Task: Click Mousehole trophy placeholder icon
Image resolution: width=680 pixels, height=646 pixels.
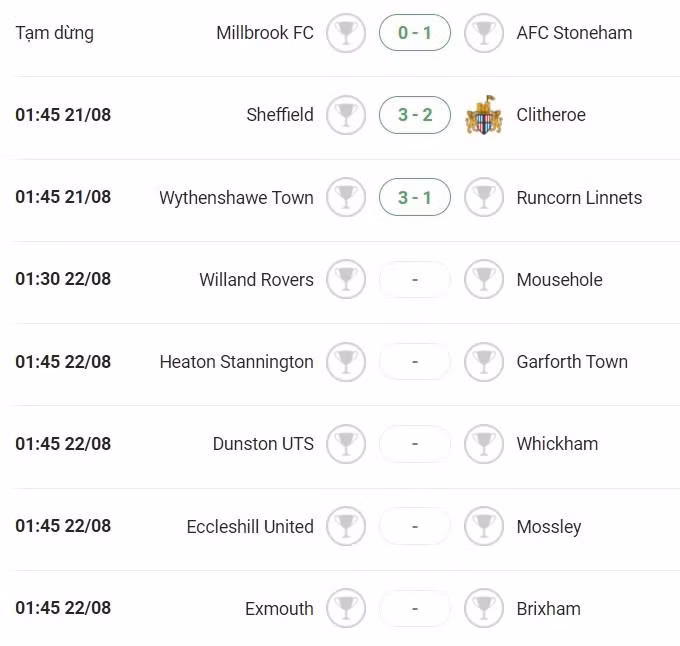Action: tap(484, 280)
